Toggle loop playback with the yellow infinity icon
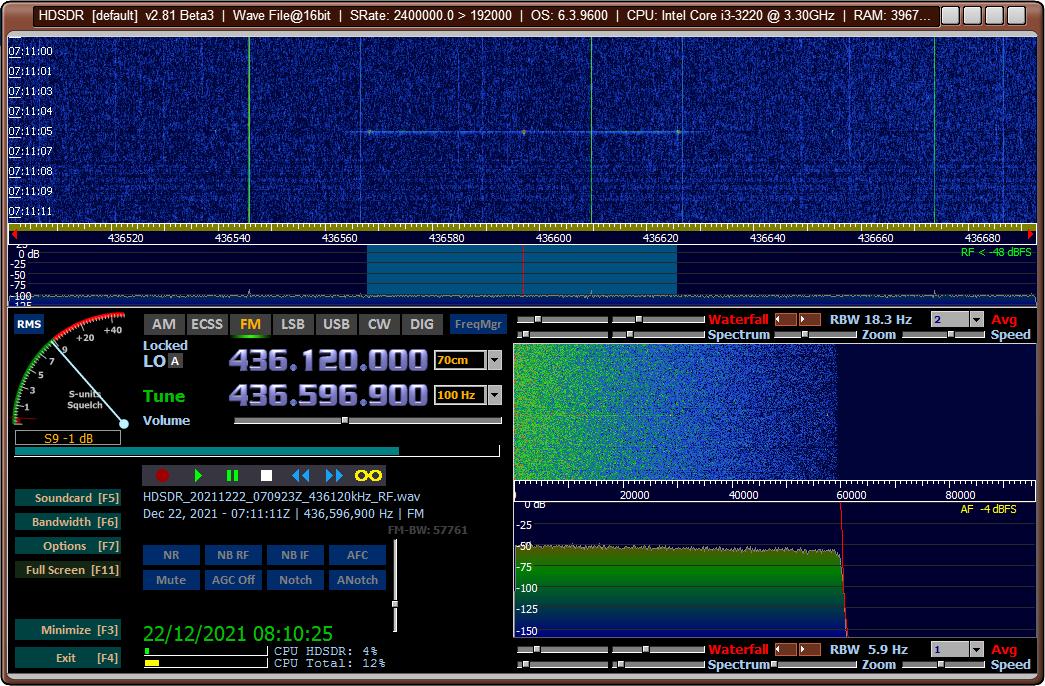The image size is (1045, 686). (369, 475)
